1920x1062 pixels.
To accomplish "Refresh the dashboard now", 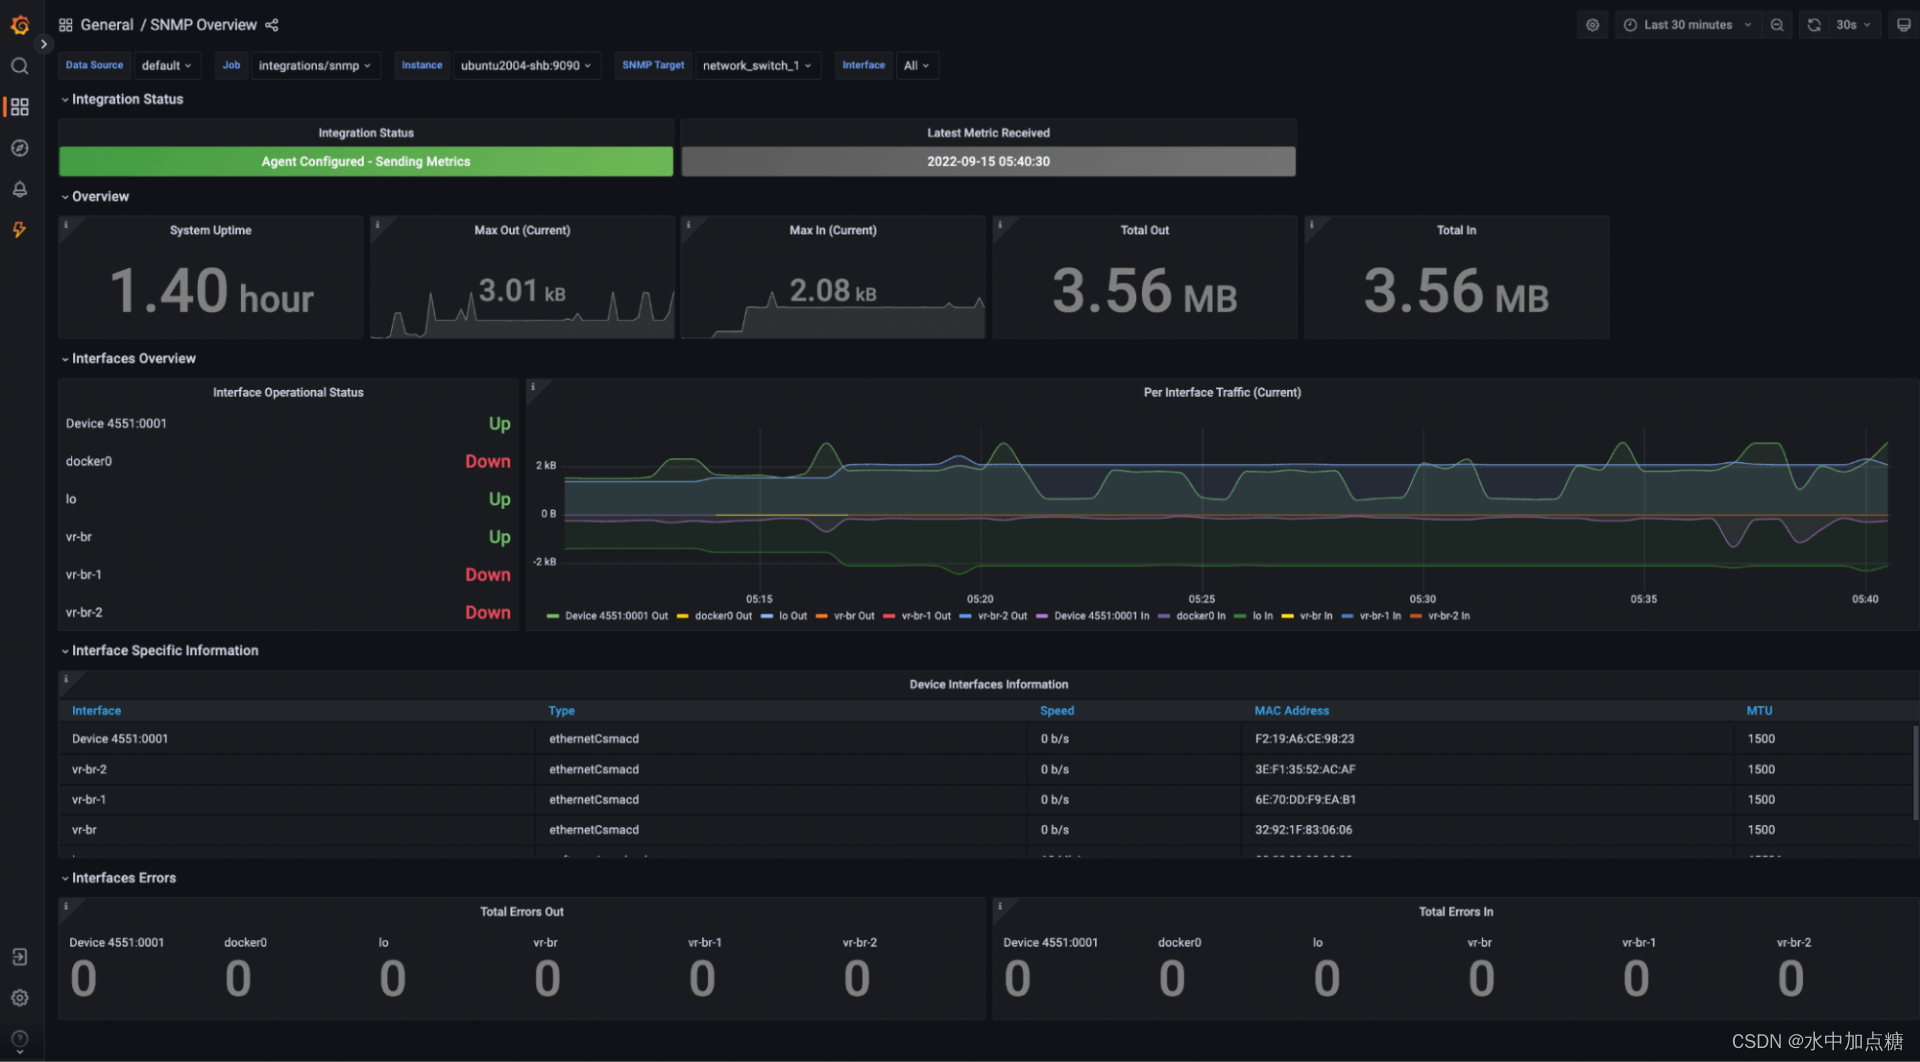I will pos(1814,25).
